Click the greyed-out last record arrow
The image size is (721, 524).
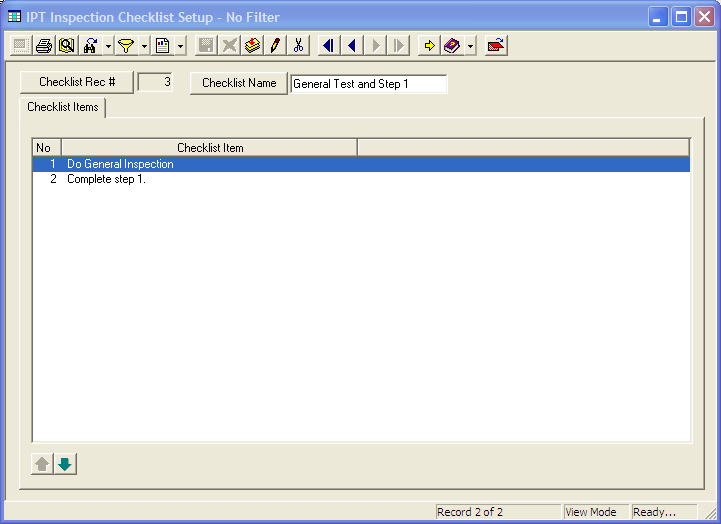[398, 46]
